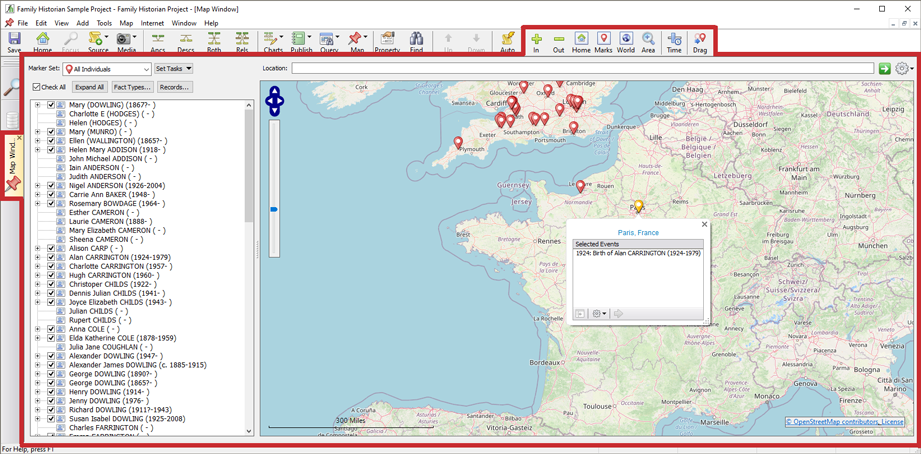Click the Plymouth map marker
The image size is (921, 454).
[458, 143]
